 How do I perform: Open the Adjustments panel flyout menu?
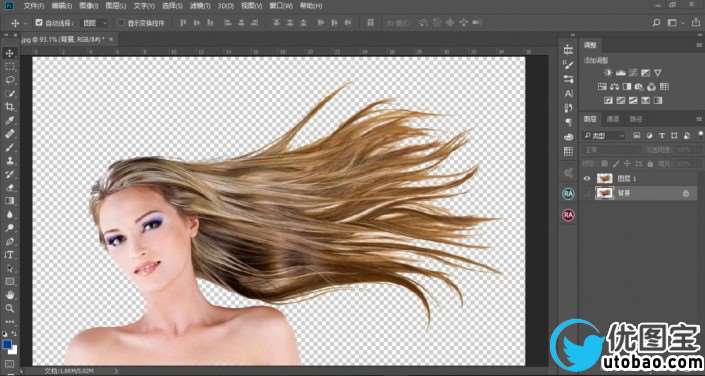click(x=699, y=45)
